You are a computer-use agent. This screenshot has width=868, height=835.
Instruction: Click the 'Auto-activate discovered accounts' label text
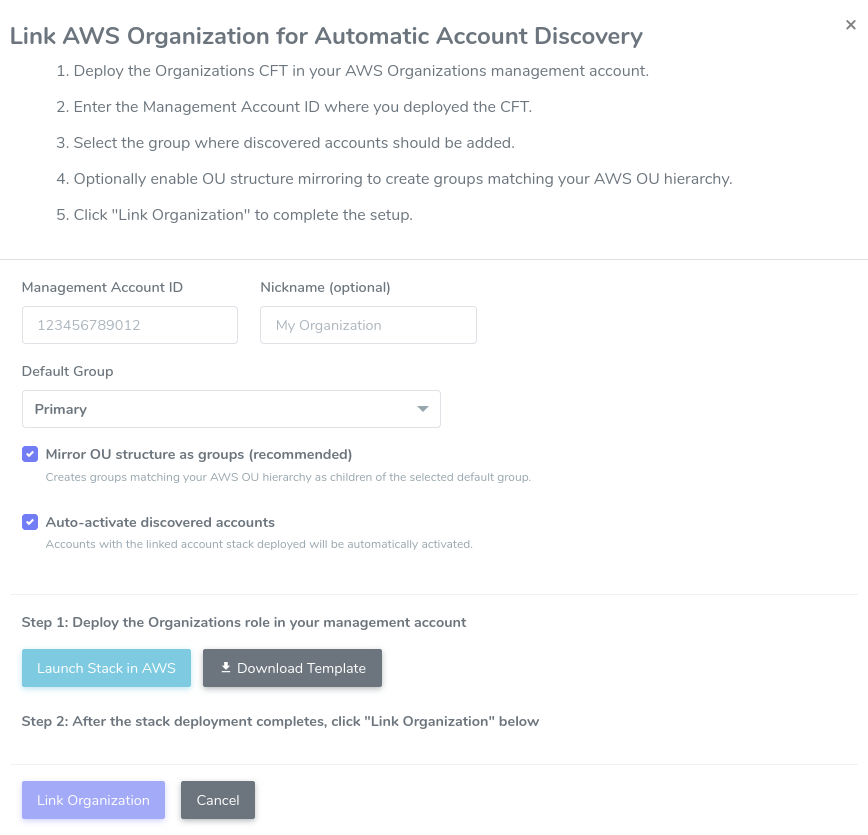160,522
